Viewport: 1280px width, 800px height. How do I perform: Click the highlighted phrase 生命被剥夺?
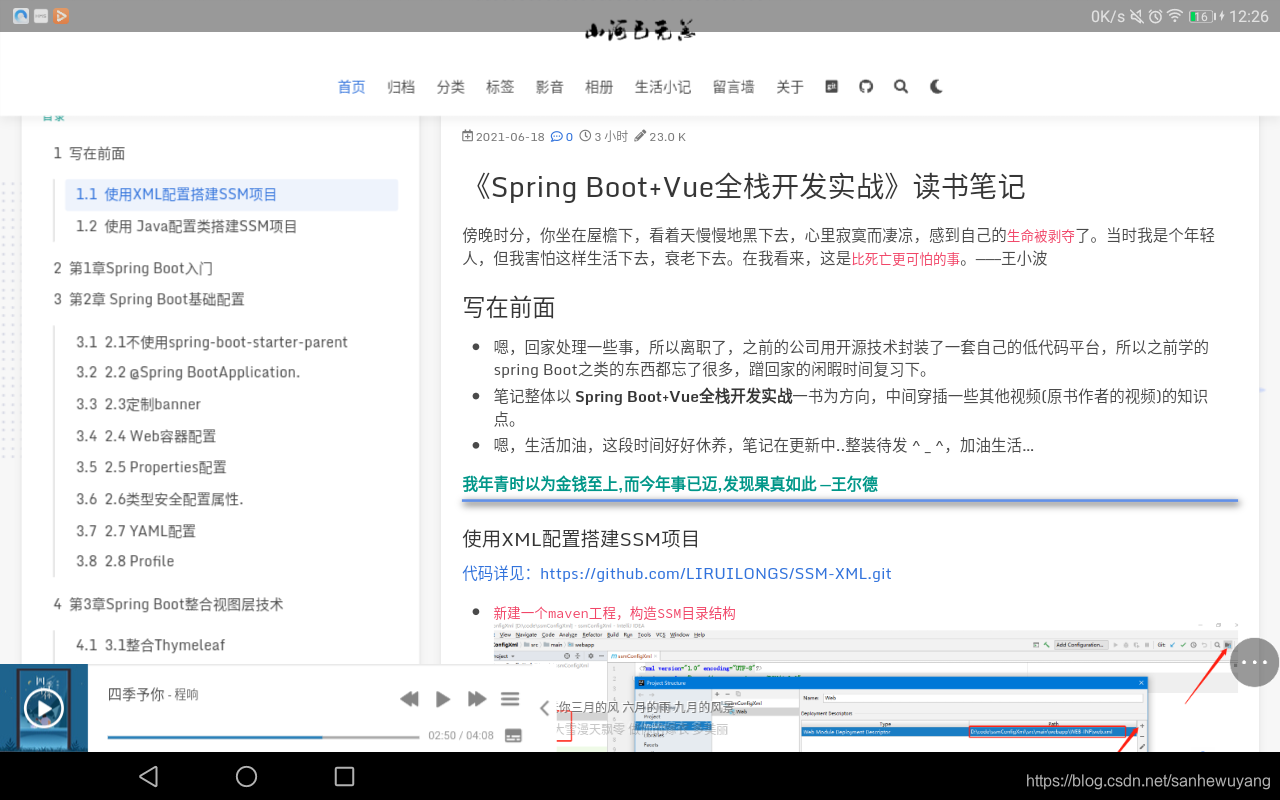1040,236
